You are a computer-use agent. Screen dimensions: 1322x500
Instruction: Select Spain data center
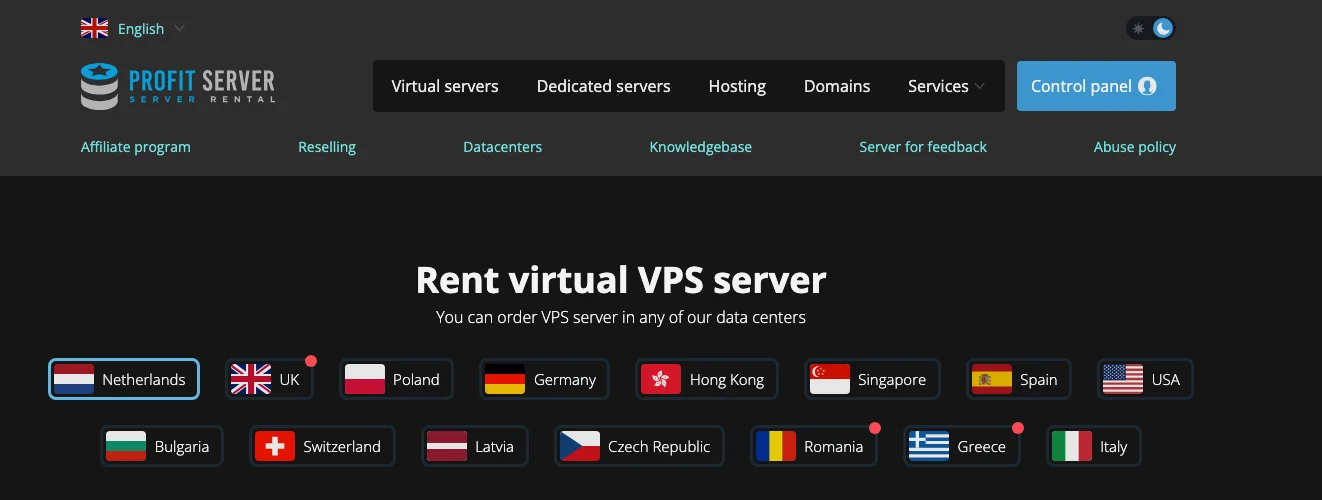[x=1018, y=379]
